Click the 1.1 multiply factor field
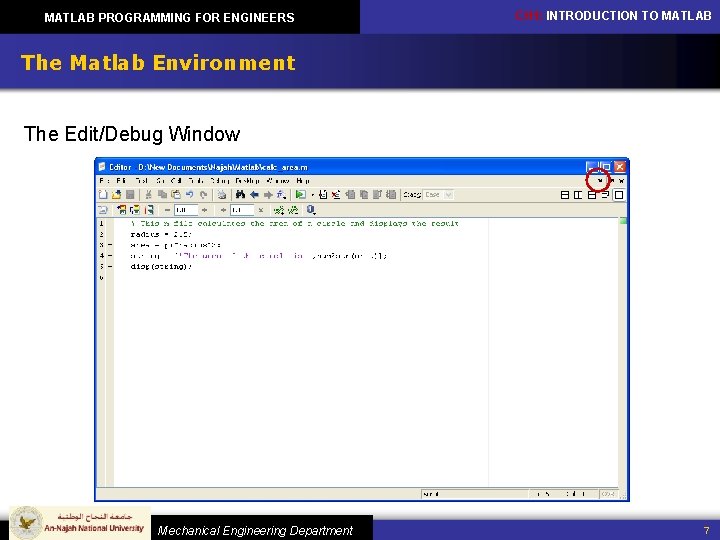Viewport: 720px width, 540px height. coord(242,210)
